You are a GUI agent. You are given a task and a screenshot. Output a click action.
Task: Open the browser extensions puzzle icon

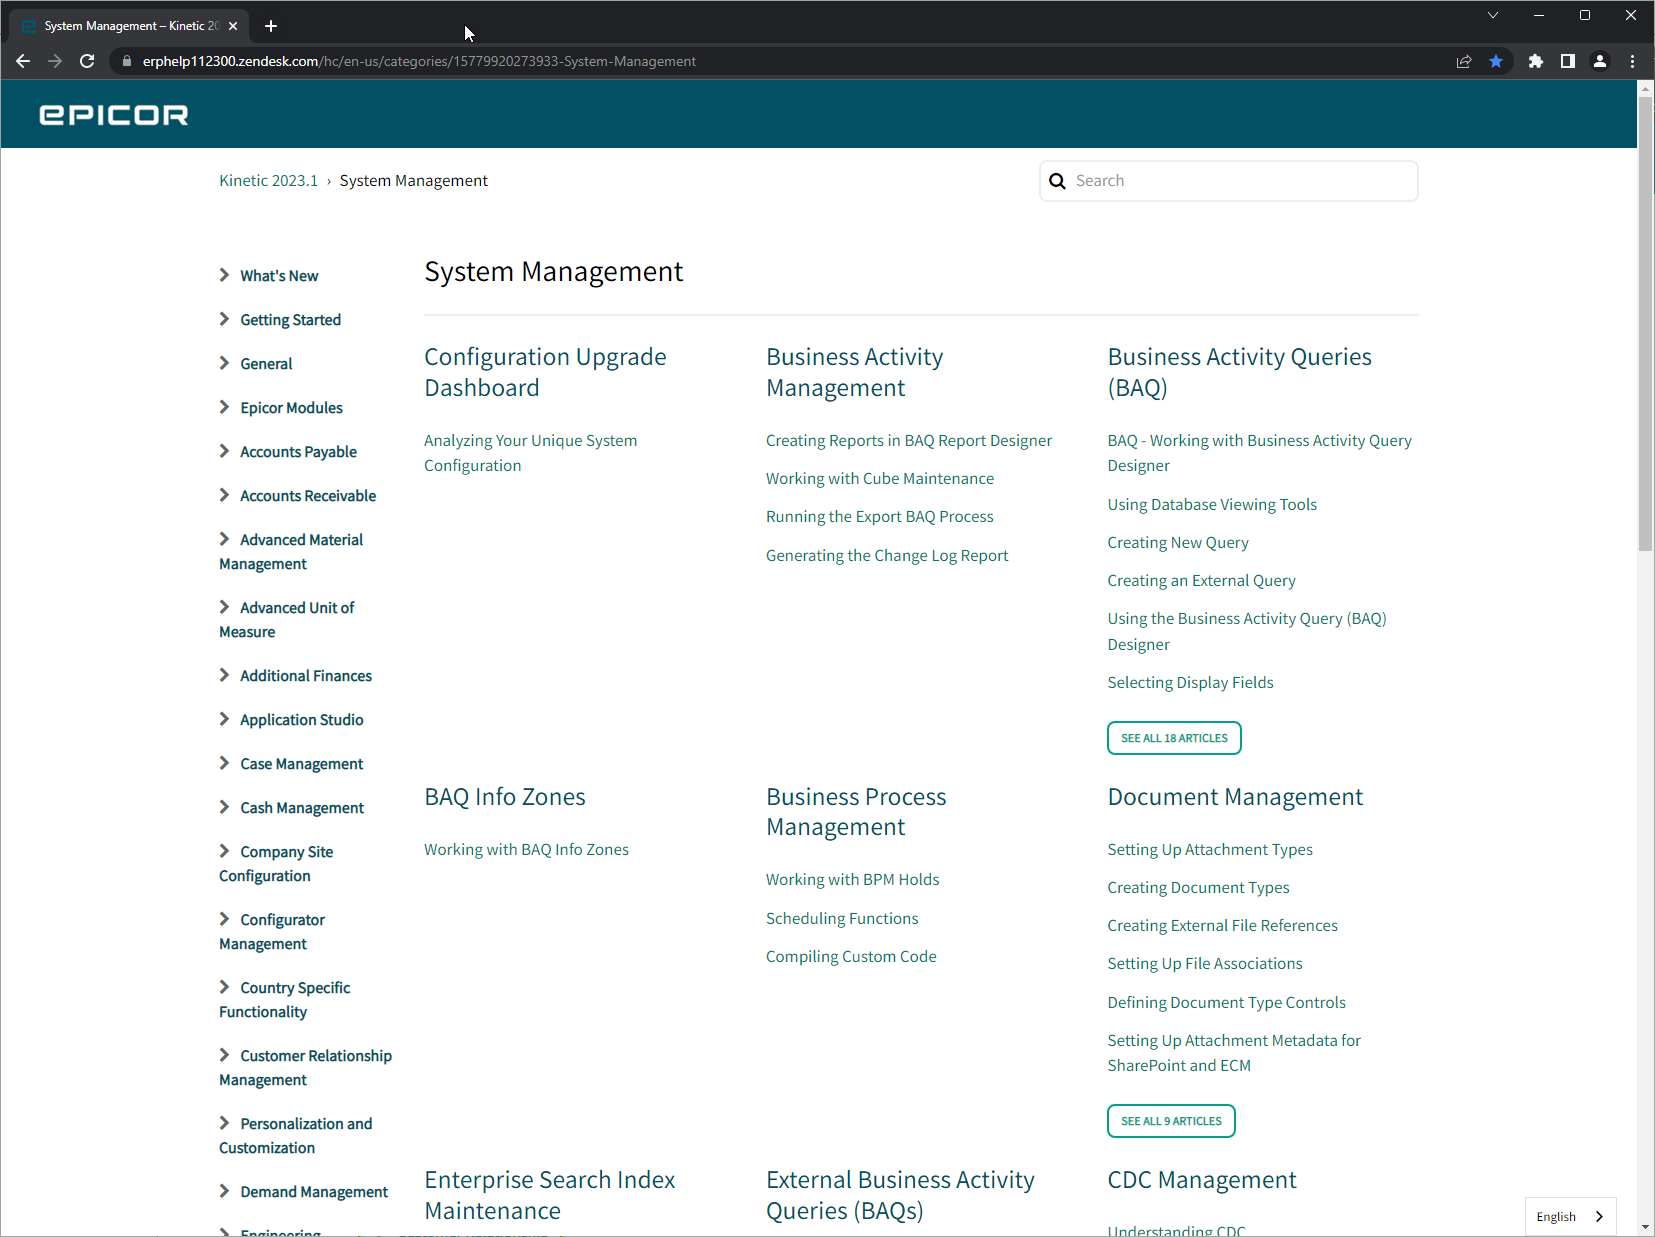[x=1536, y=61]
